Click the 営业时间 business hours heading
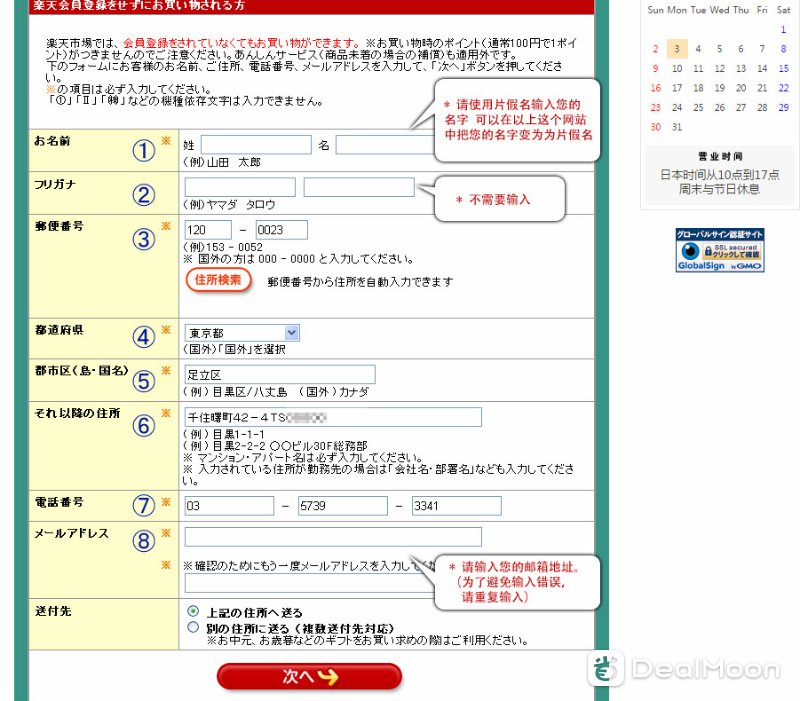 [x=720, y=156]
